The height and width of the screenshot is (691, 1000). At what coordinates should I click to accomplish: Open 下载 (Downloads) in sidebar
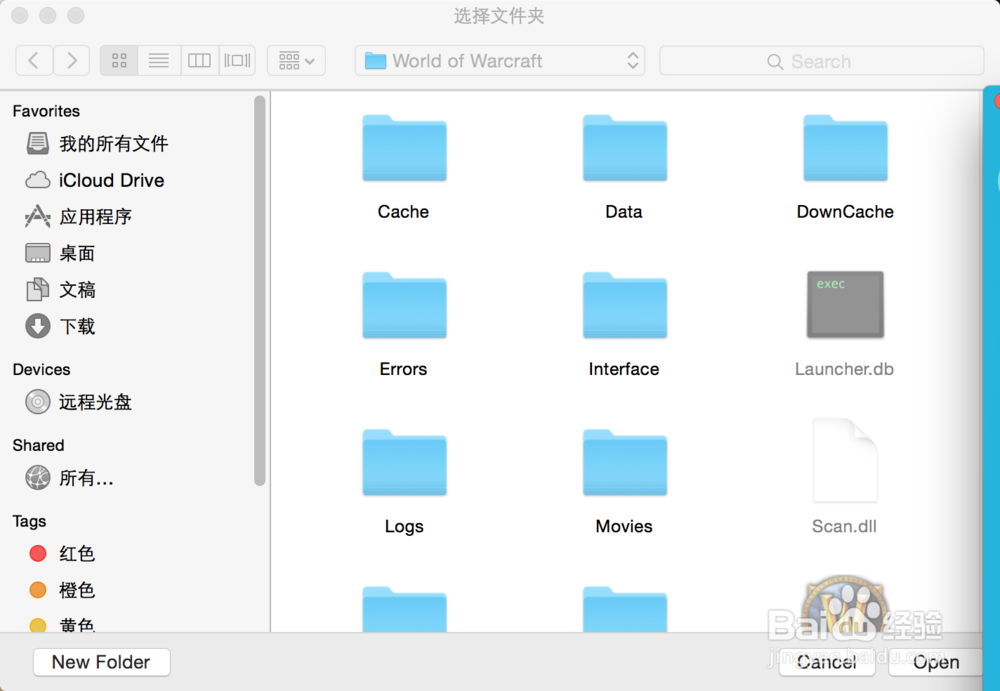click(x=60, y=326)
